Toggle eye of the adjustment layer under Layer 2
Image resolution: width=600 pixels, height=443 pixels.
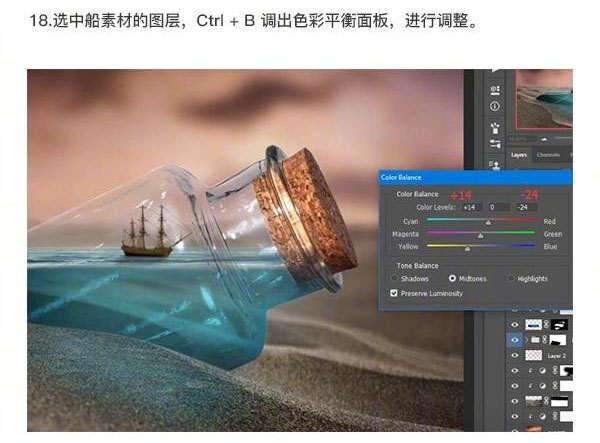(x=515, y=371)
